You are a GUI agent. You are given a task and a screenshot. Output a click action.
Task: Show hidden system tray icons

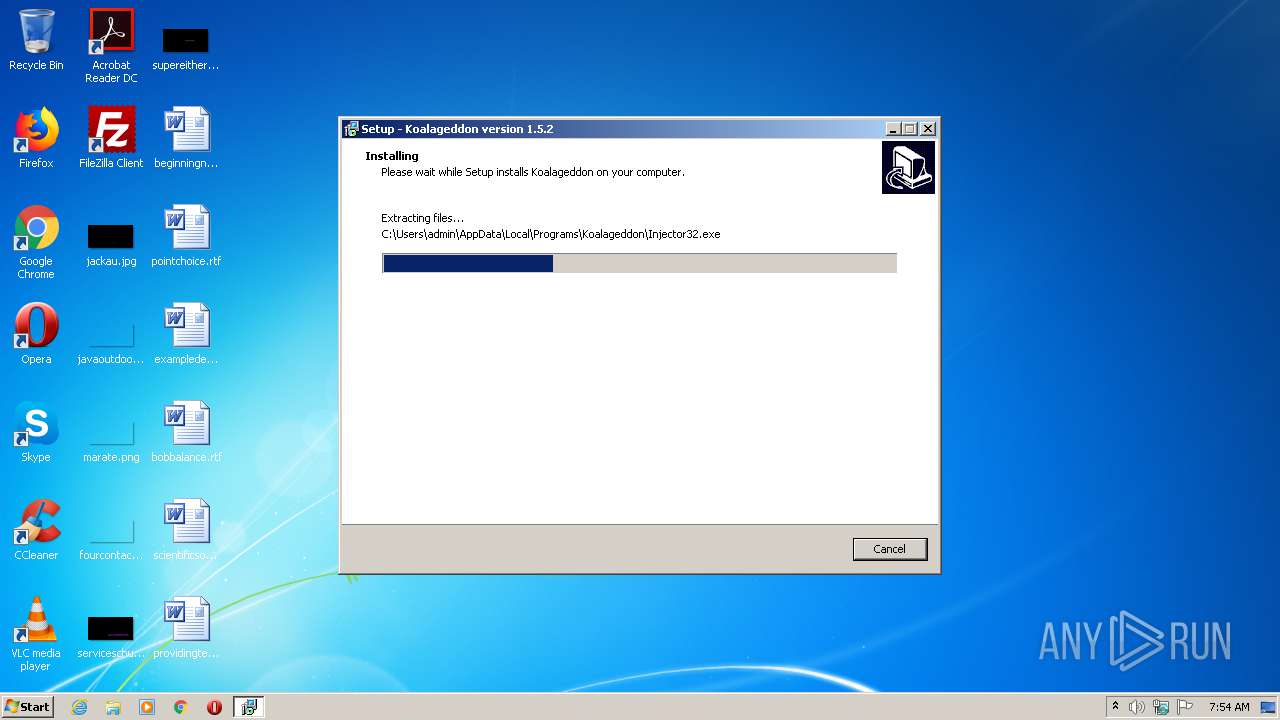coord(1116,707)
